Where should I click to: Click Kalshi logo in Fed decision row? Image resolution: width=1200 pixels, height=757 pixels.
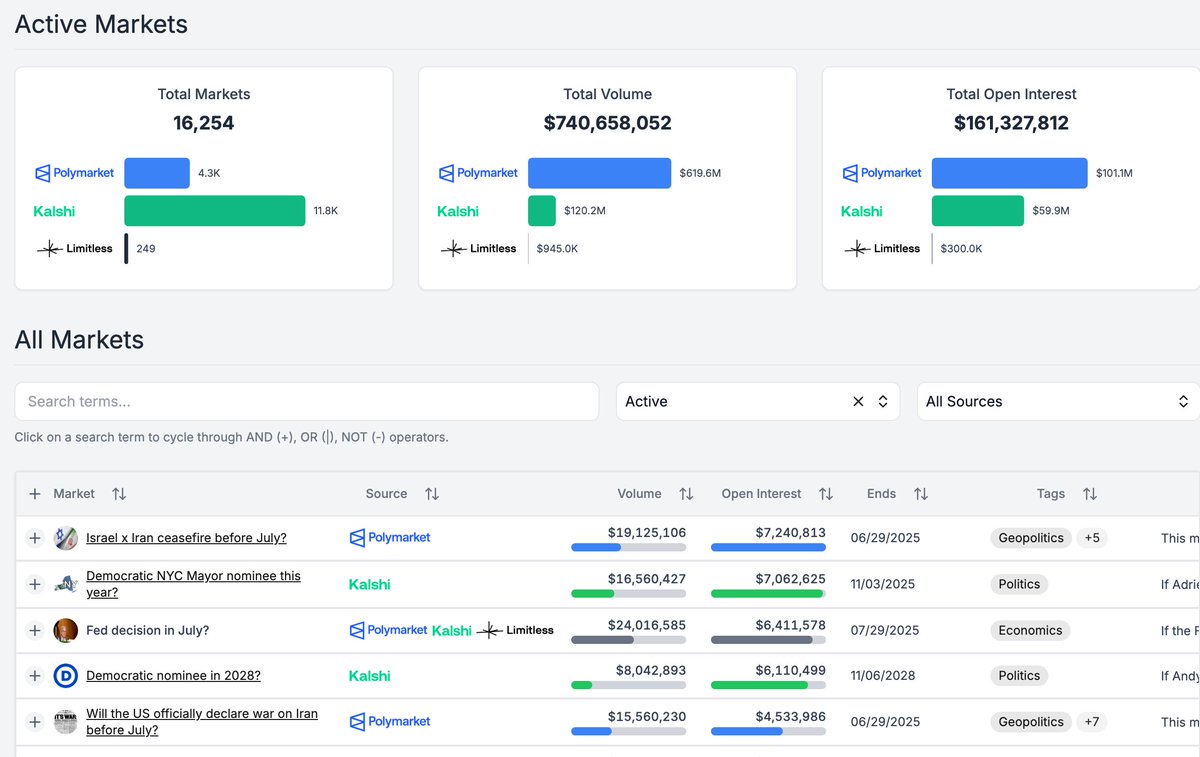pos(452,630)
